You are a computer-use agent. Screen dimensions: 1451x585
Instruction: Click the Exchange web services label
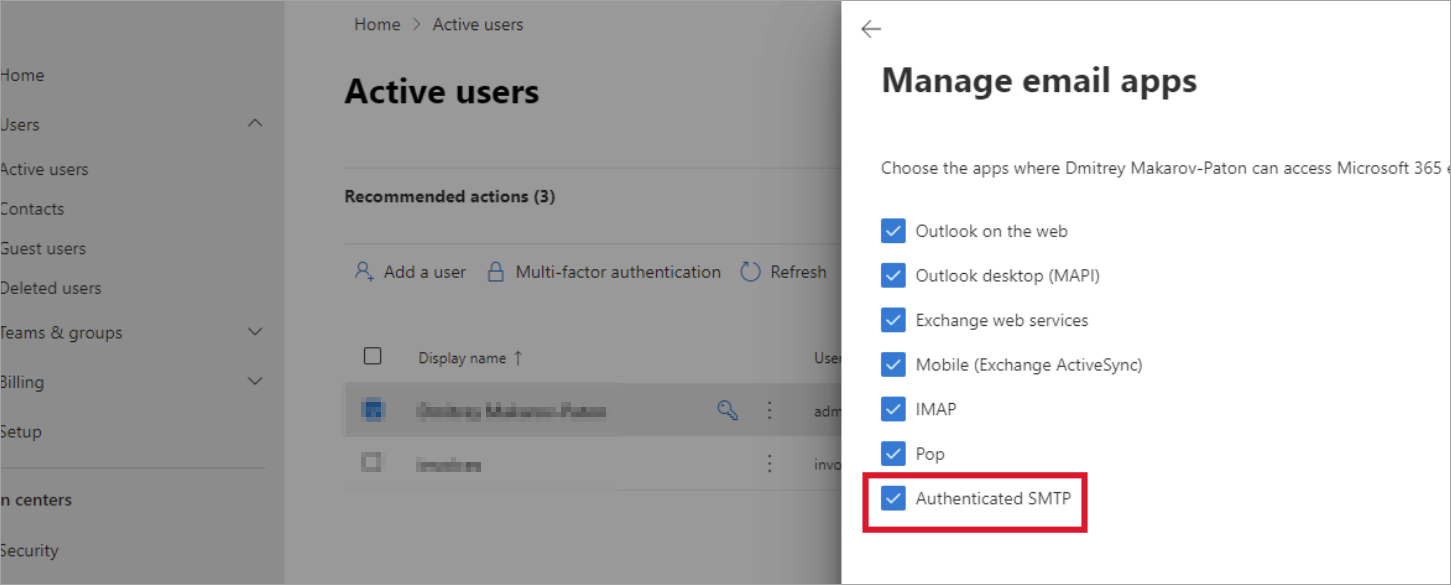1002,320
